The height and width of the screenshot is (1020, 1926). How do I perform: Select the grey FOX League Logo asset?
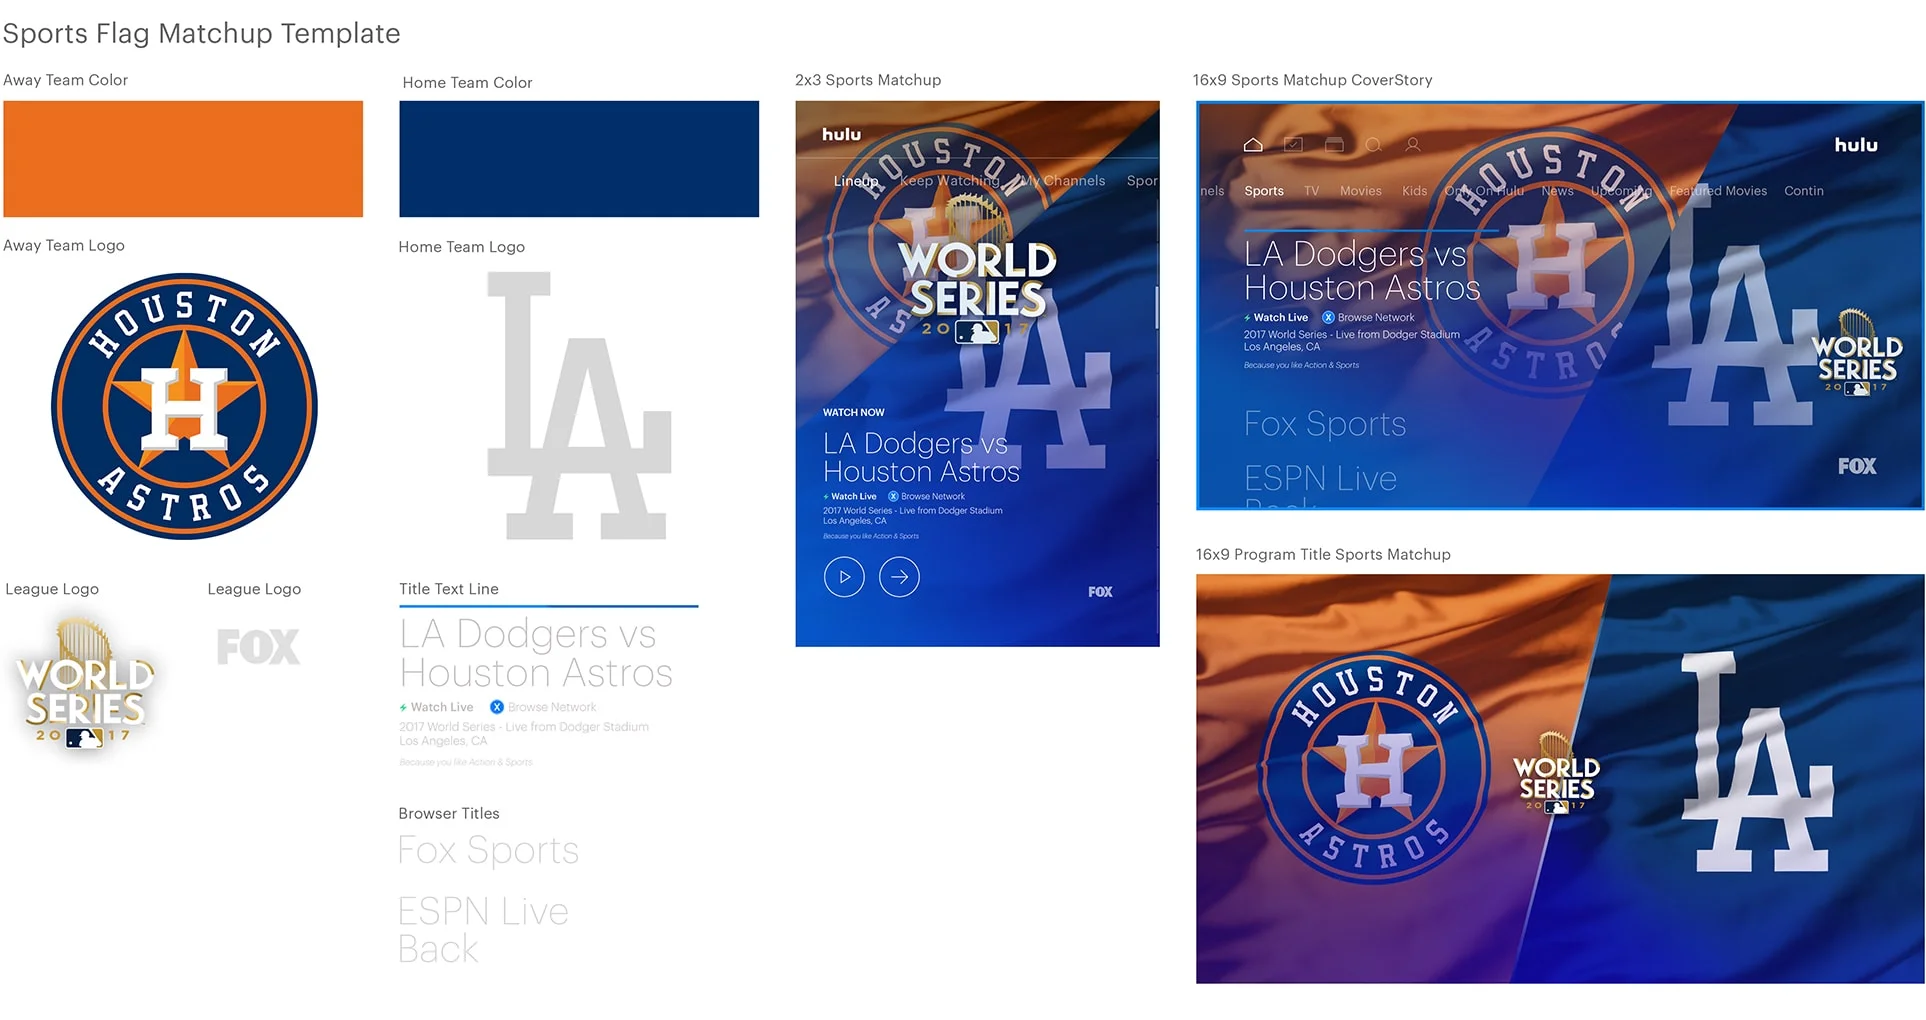[x=258, y=647]
